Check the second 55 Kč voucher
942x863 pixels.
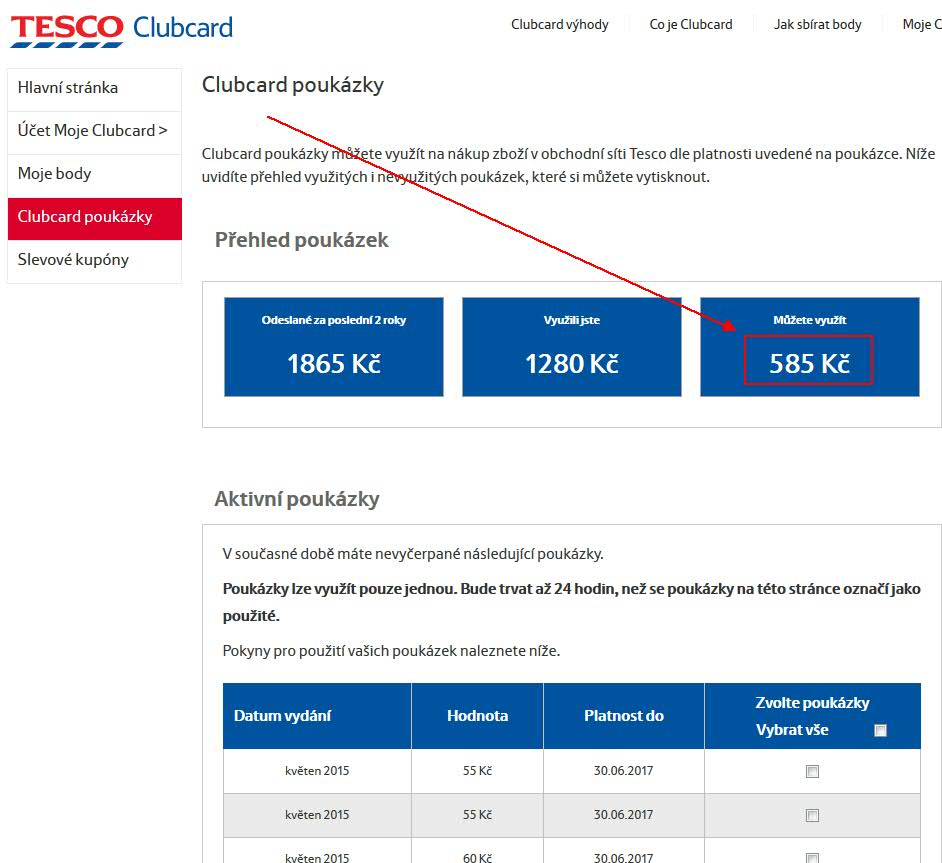[x=812, y=815]
